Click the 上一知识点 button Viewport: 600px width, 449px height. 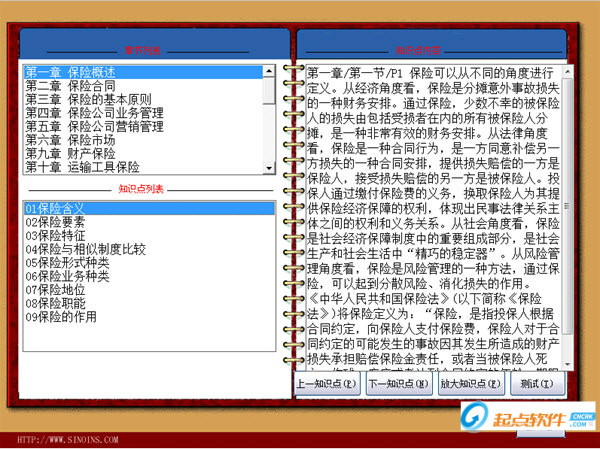327,384
